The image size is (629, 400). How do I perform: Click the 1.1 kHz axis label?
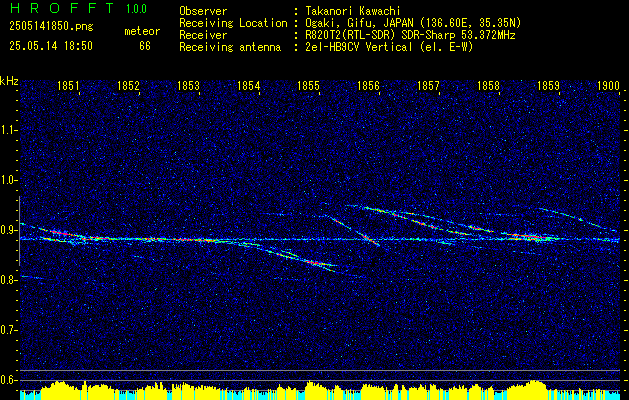tap(9, 130)
